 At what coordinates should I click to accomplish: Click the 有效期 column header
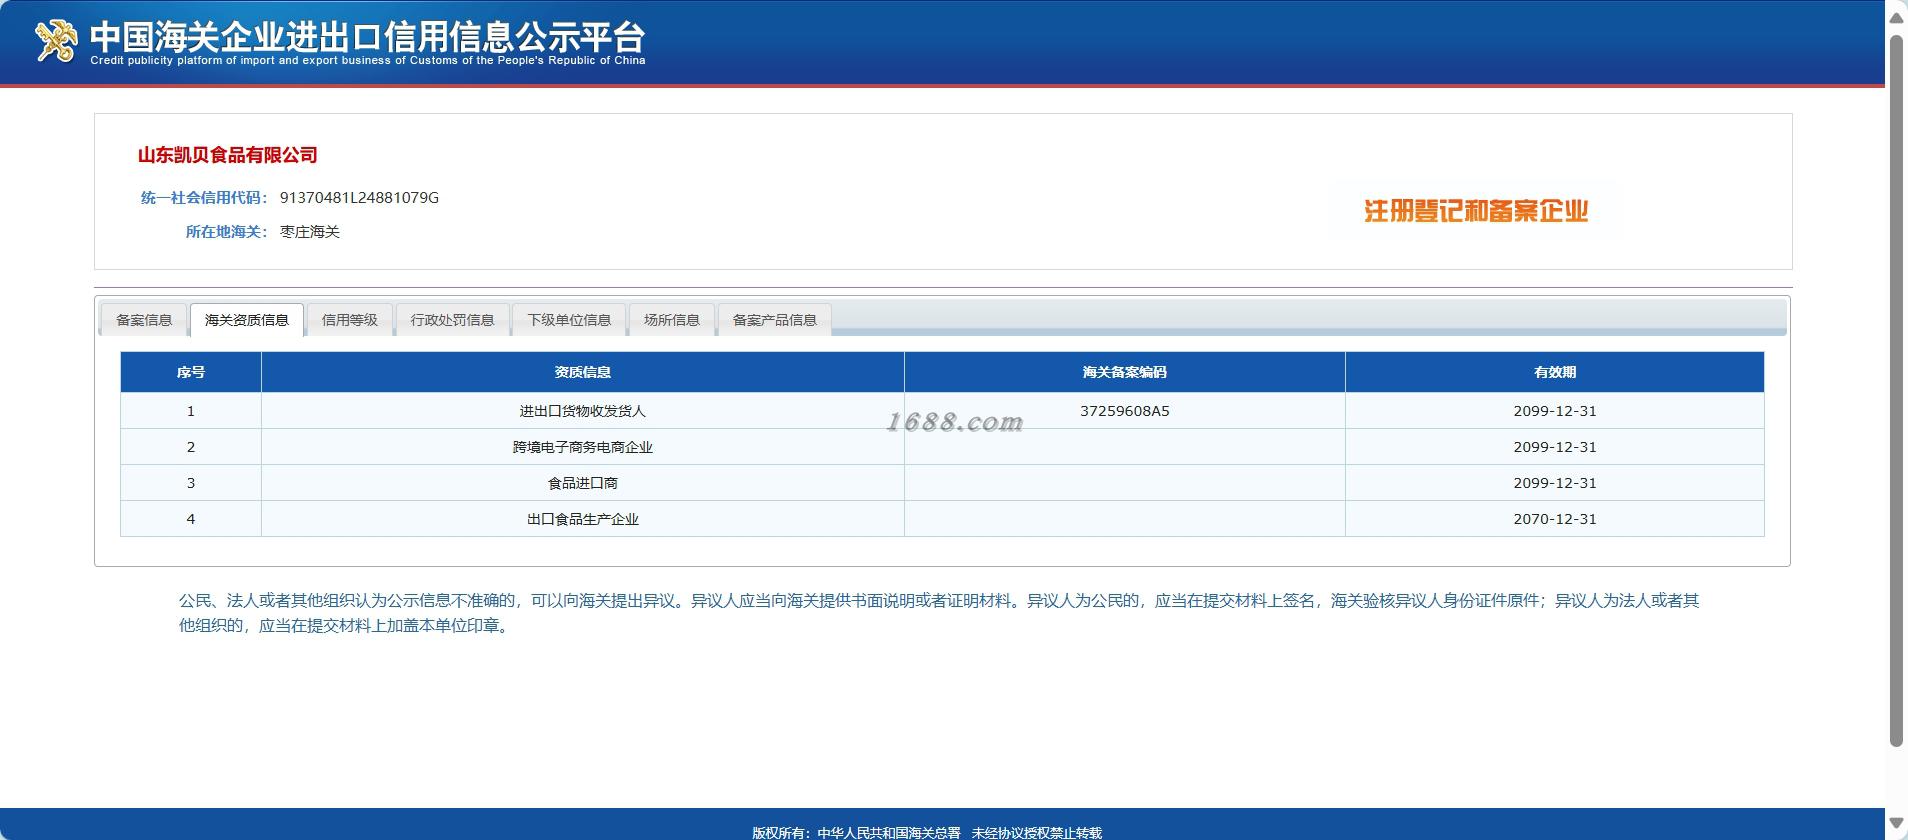[1555, 372]
